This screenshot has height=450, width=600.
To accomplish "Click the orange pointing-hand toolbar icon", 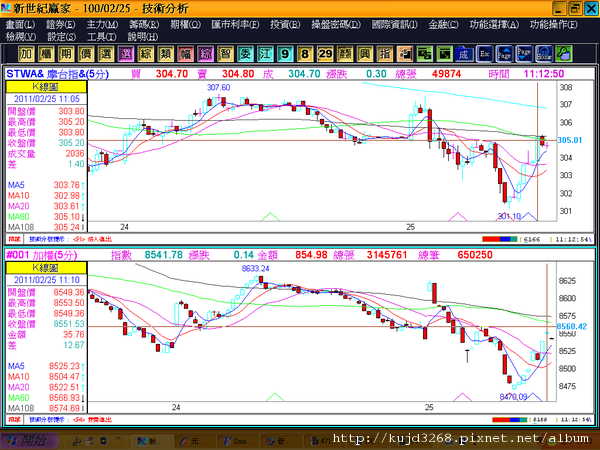I will [x=404, y=54].
